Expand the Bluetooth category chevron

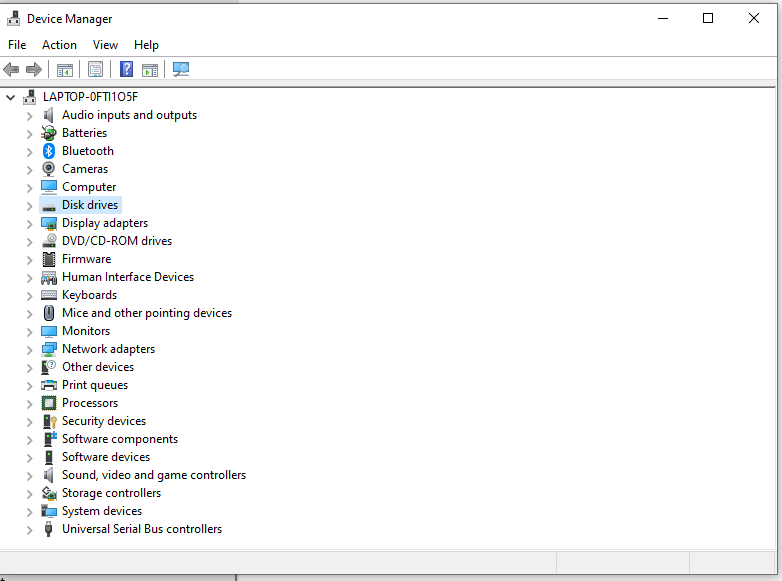[x=29, y=152]
